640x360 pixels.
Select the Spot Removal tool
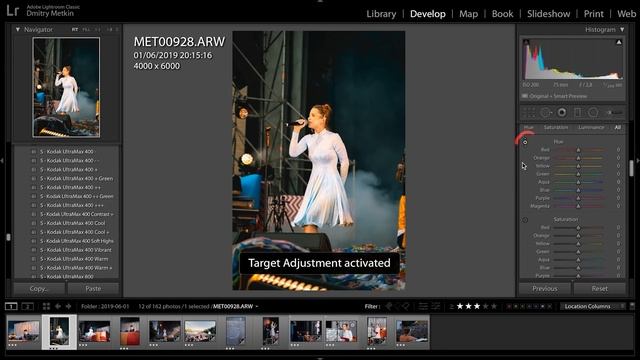[545, 113]
